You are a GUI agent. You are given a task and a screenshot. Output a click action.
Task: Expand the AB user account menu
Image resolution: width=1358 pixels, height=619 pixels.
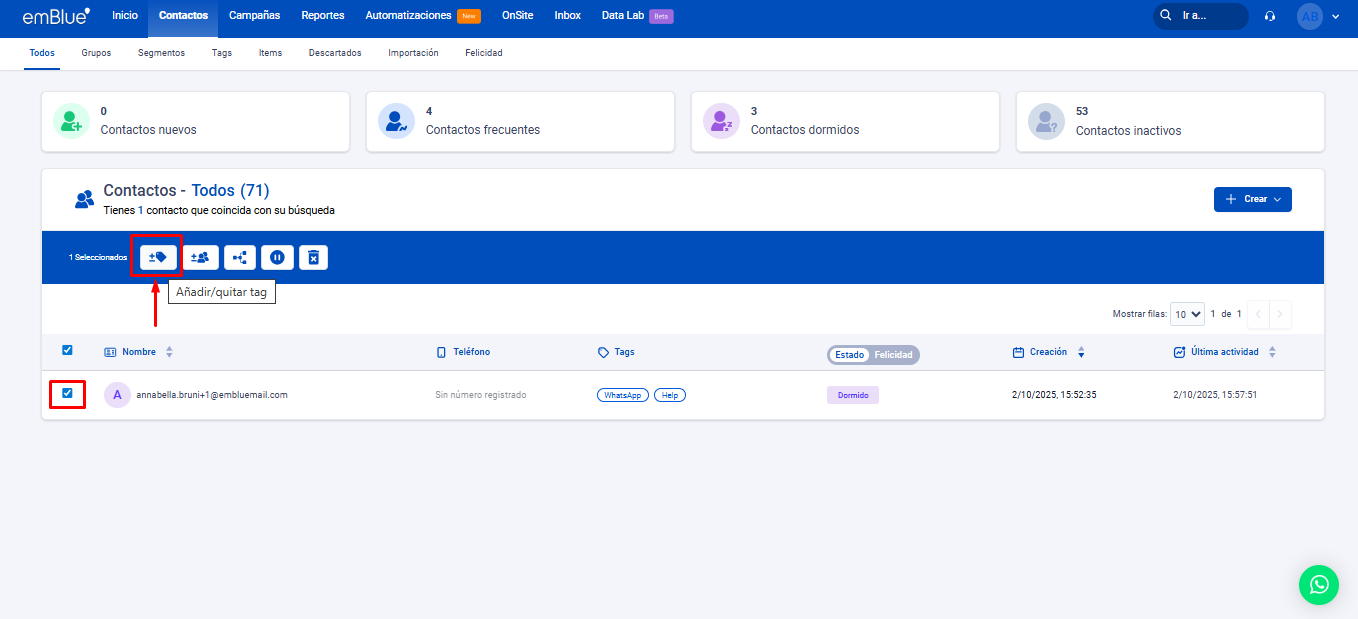pyautogui.click(x=1318, y=16)
